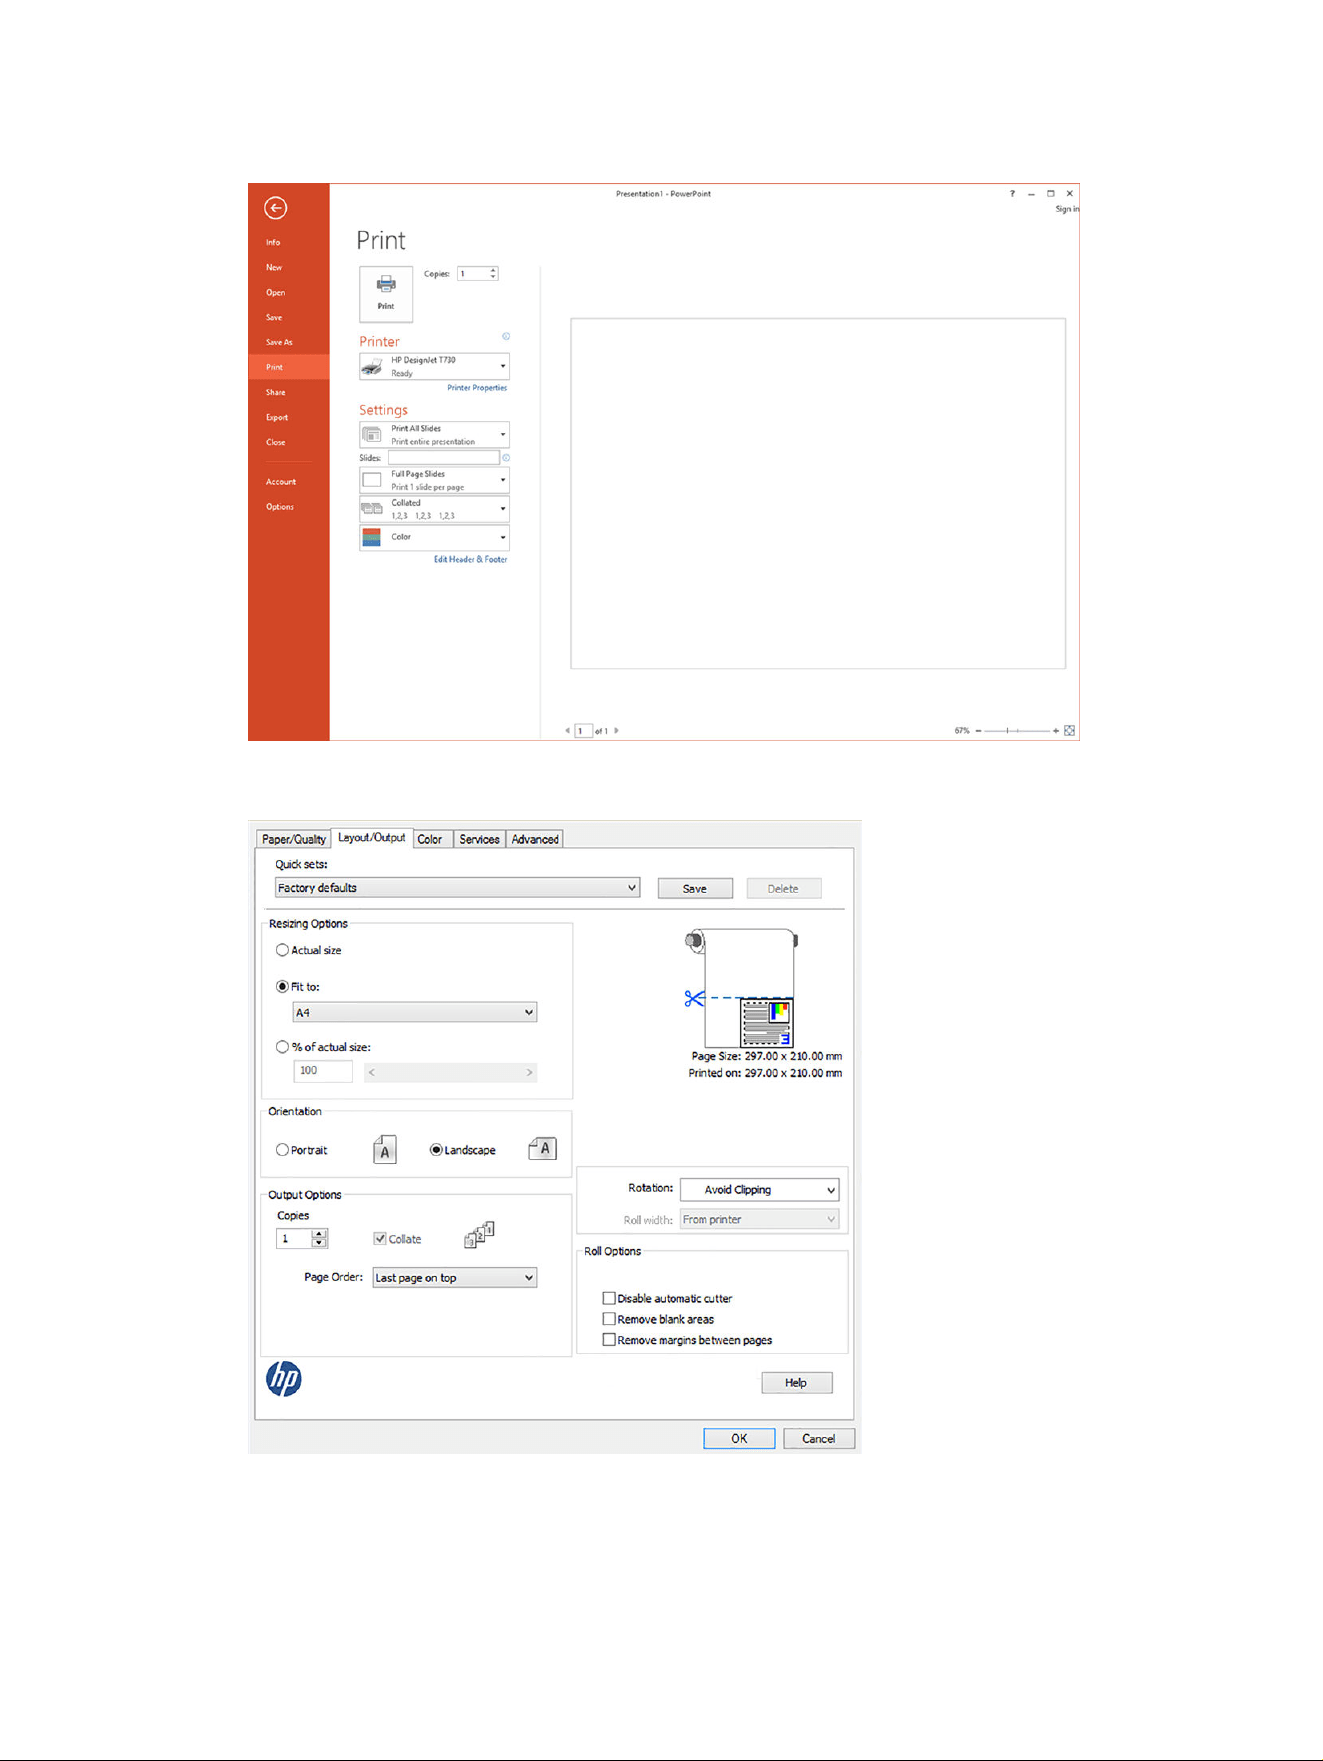The width and height of the screenshot is (1323, 1761).
Task: Zoom in with the plus icon
Action: coord(1056,731)
